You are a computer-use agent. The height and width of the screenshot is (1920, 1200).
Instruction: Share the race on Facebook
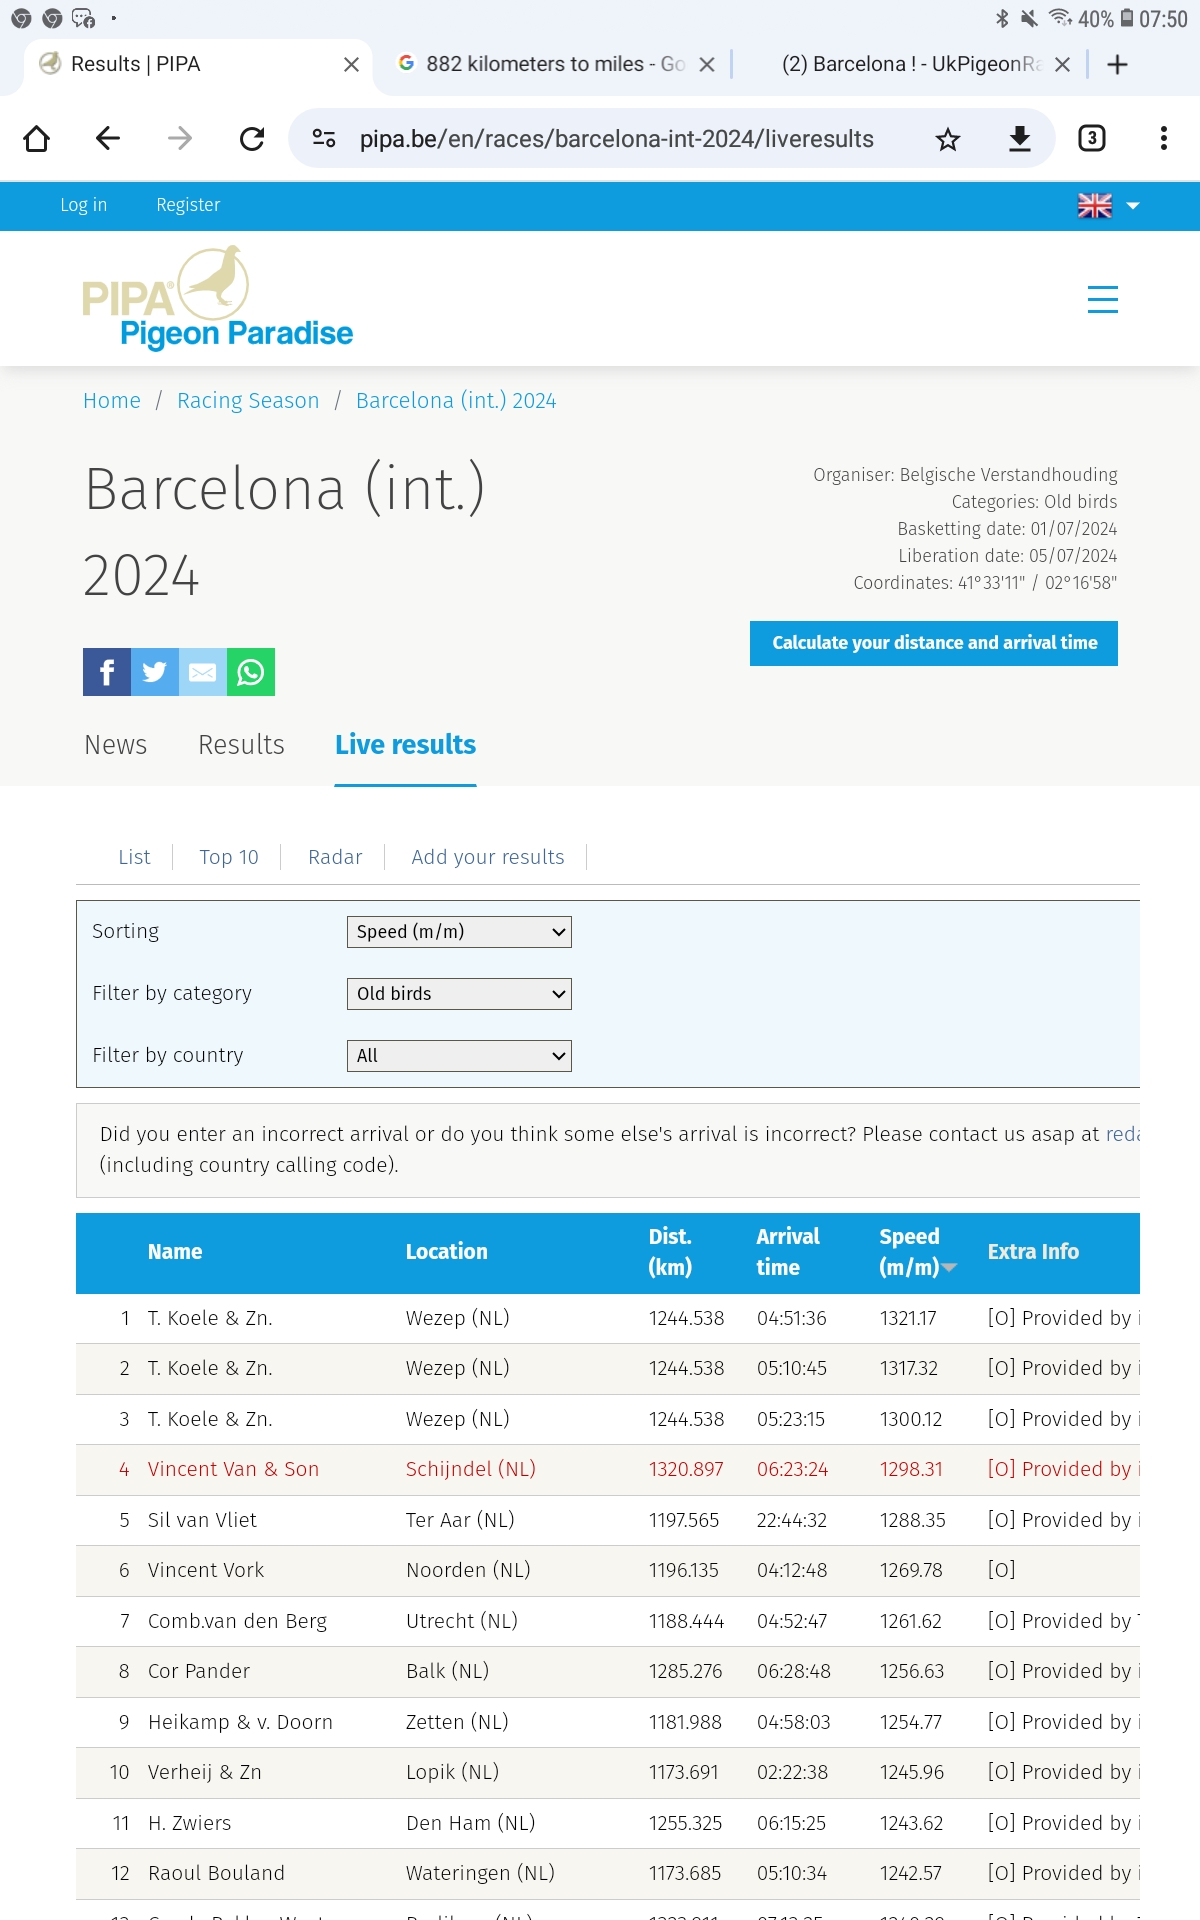coord(107,672)
